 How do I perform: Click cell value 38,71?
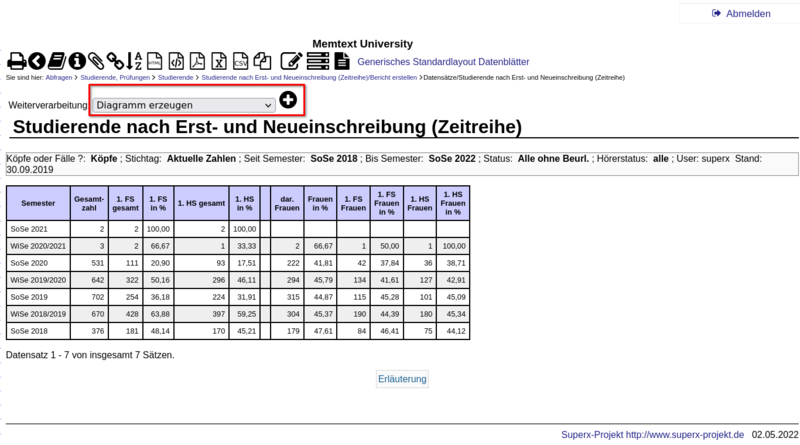[x=456, y=263]
